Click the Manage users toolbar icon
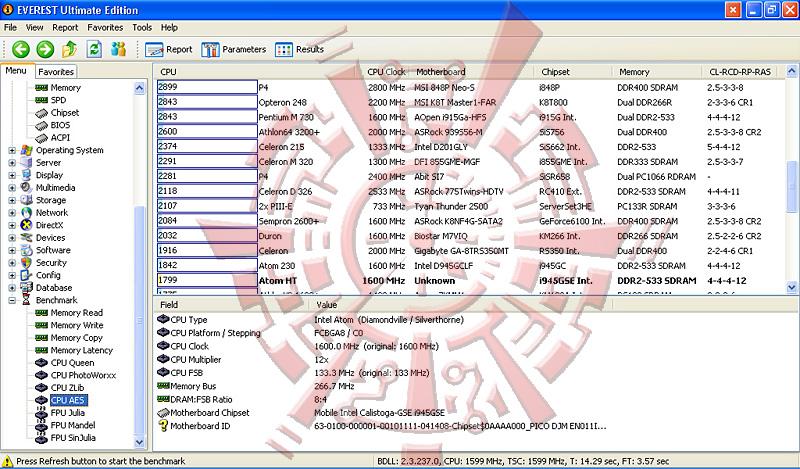The width and height of the screenshot is (800, 469). tap(118, 50)
